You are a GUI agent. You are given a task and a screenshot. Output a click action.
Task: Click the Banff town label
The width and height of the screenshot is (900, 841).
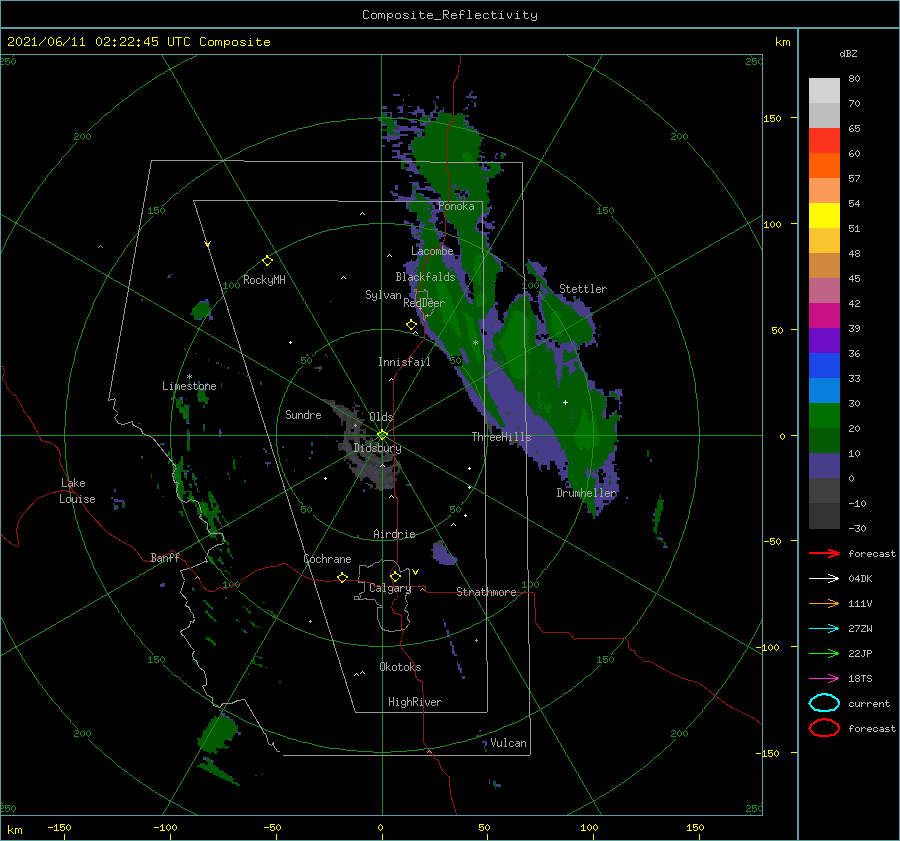(165, 557)
